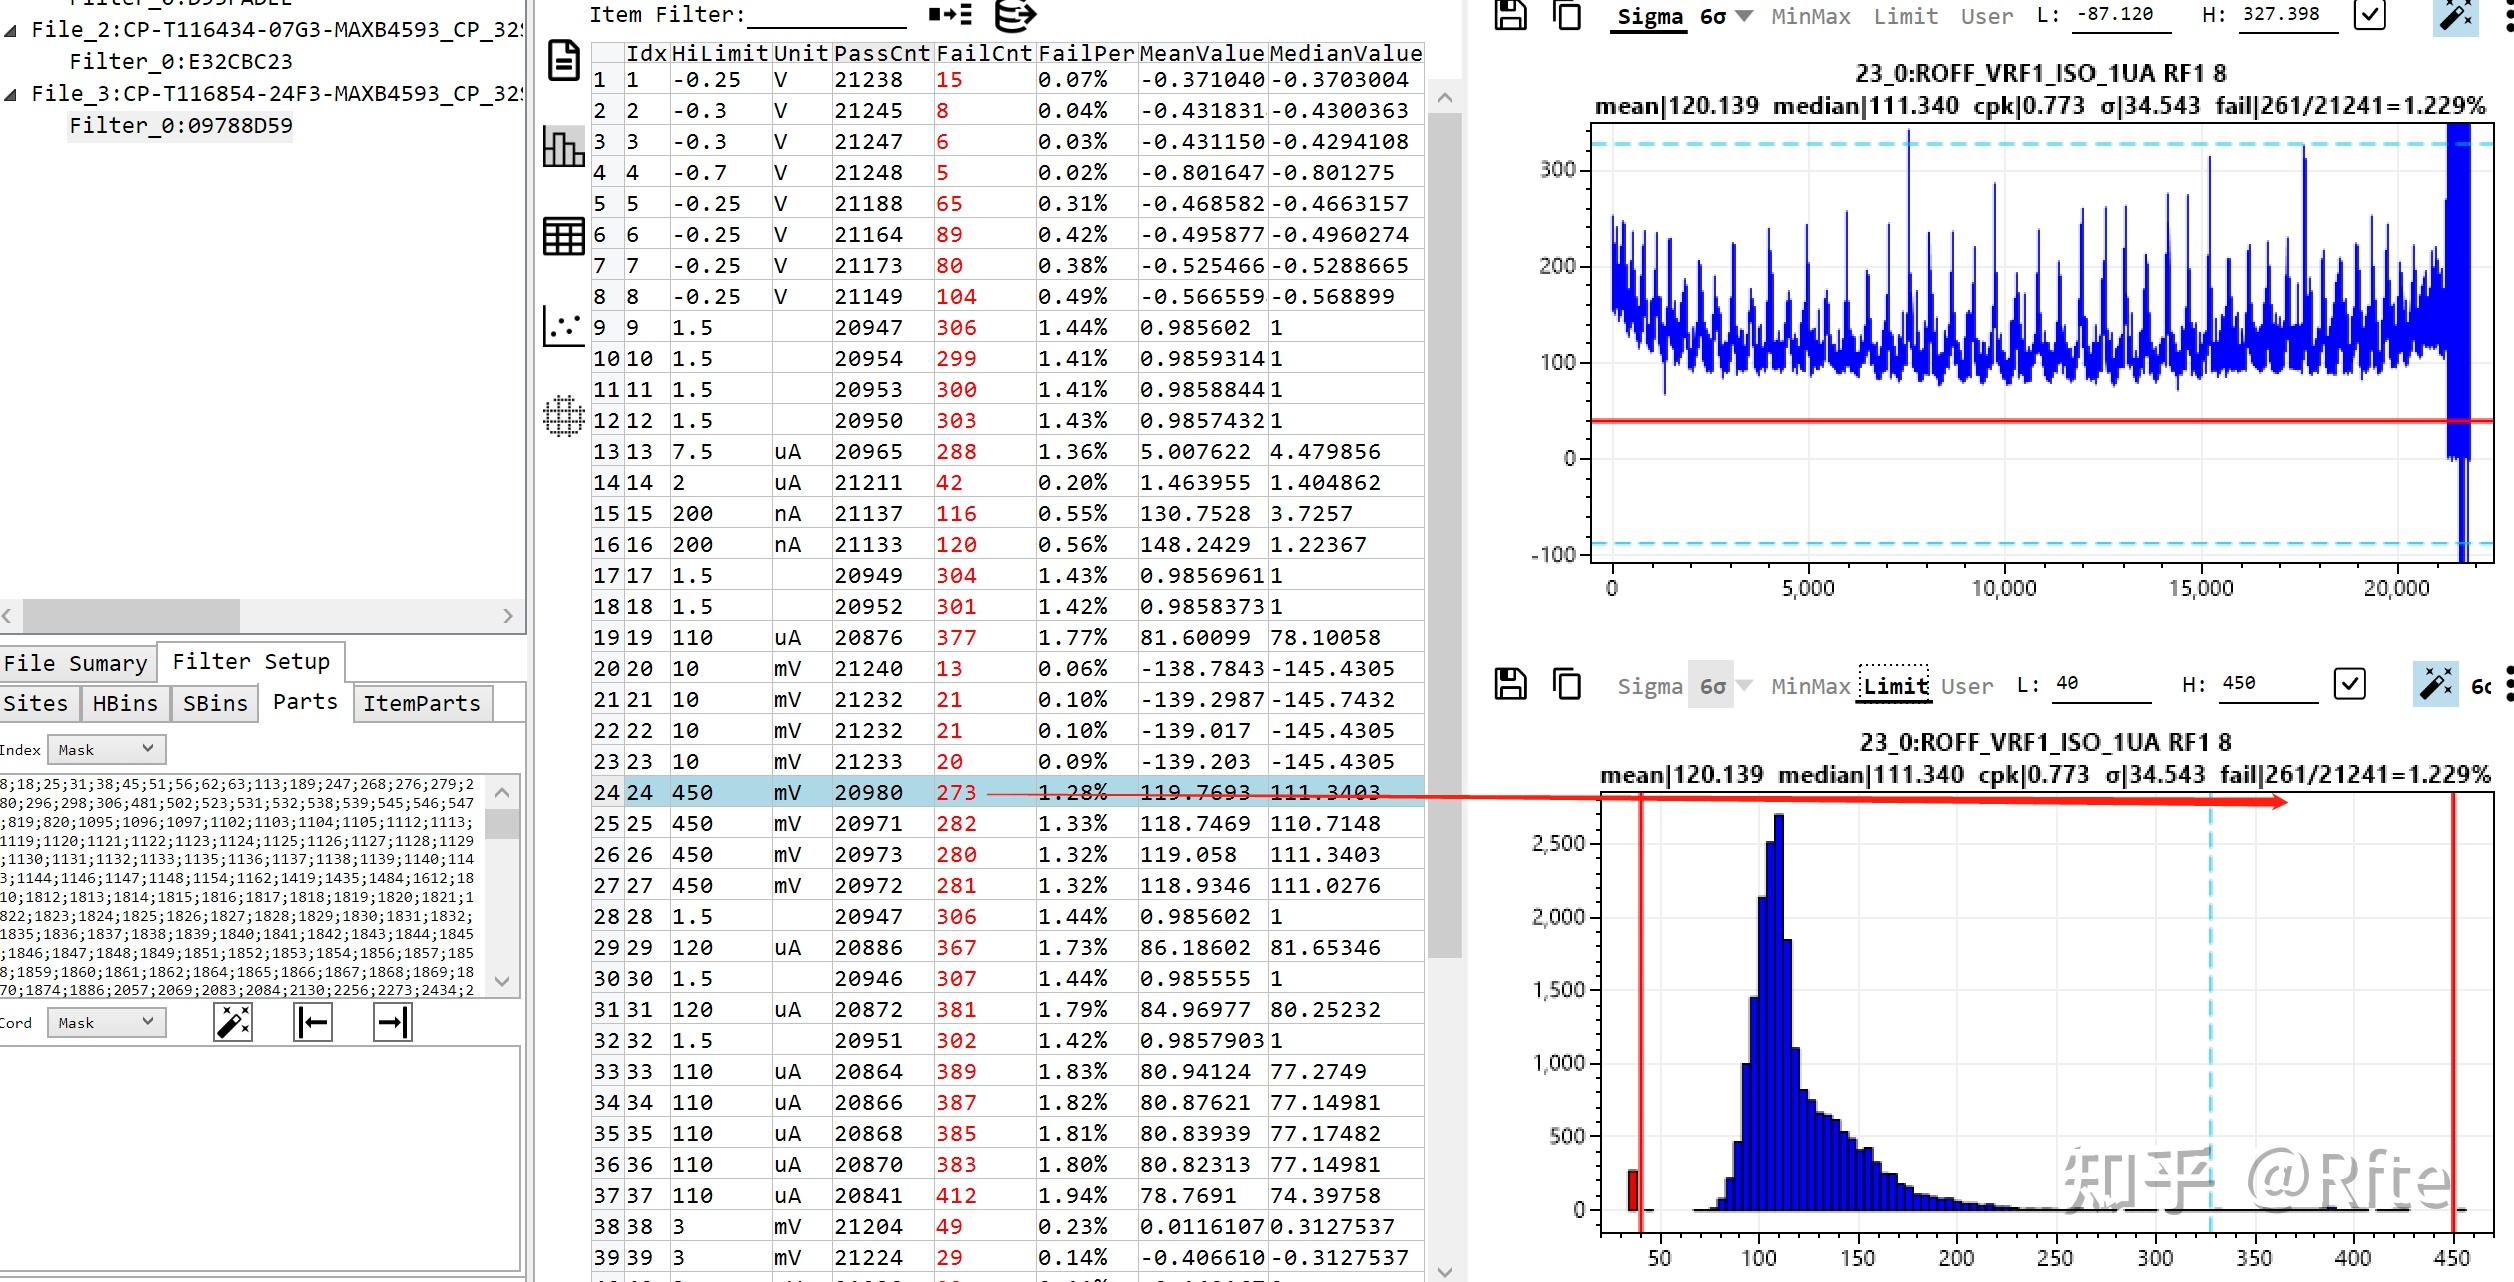This screenshot has width=2514, height=1282.
Task: Click the move-to-left-end arrow button
Action: coord(313,1022)
